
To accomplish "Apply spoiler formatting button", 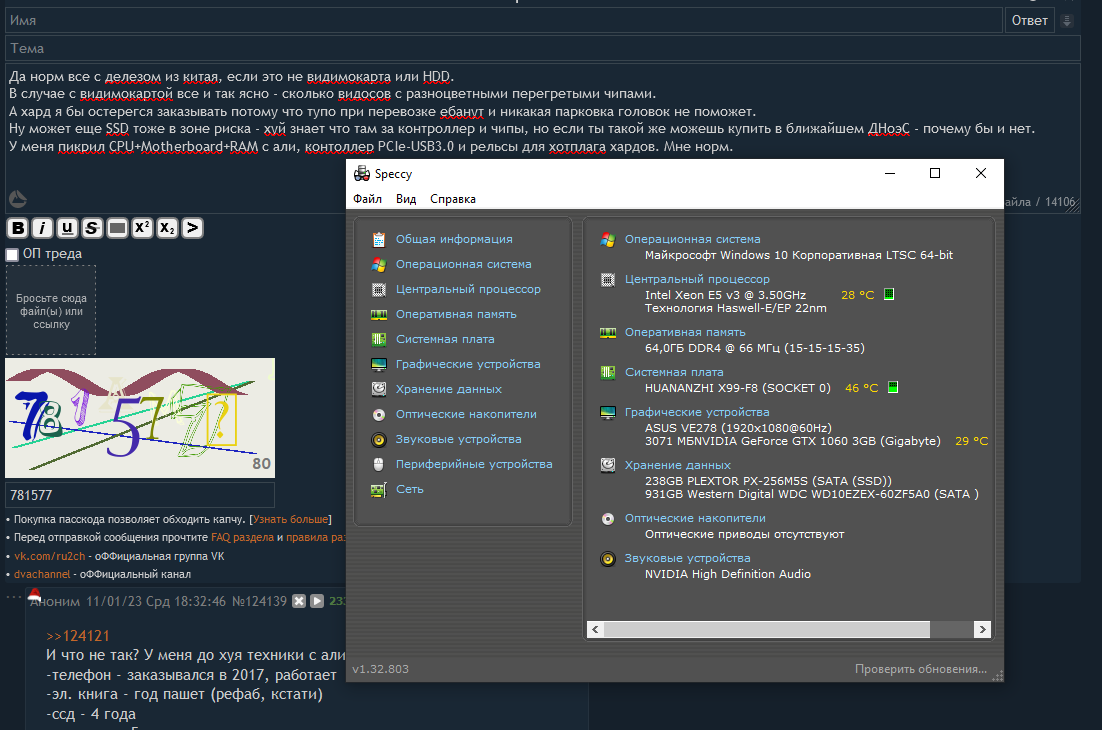I will pos(117,228).
